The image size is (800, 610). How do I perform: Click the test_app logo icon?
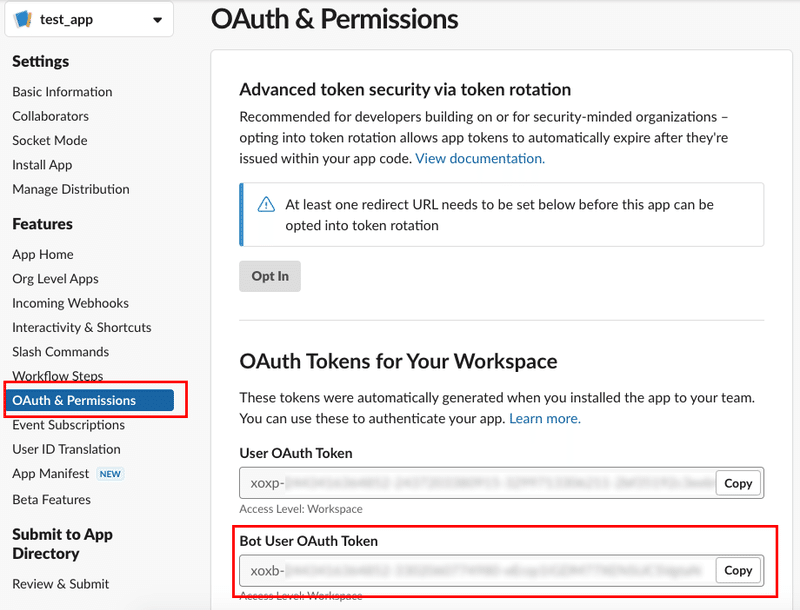23,20
